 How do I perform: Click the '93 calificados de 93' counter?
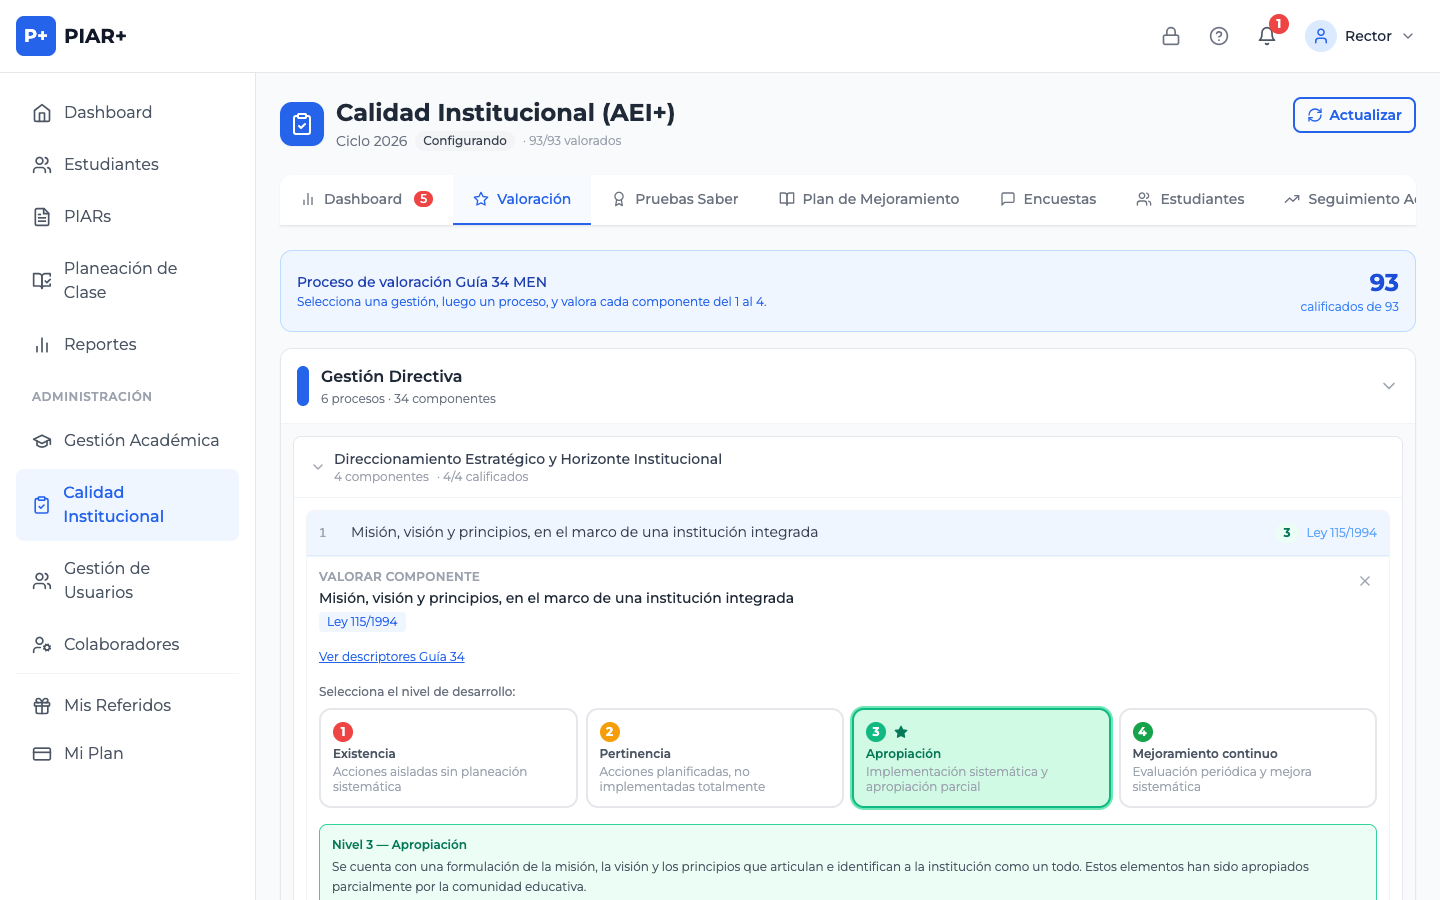pyautogui.click(x=1350, y=291)
